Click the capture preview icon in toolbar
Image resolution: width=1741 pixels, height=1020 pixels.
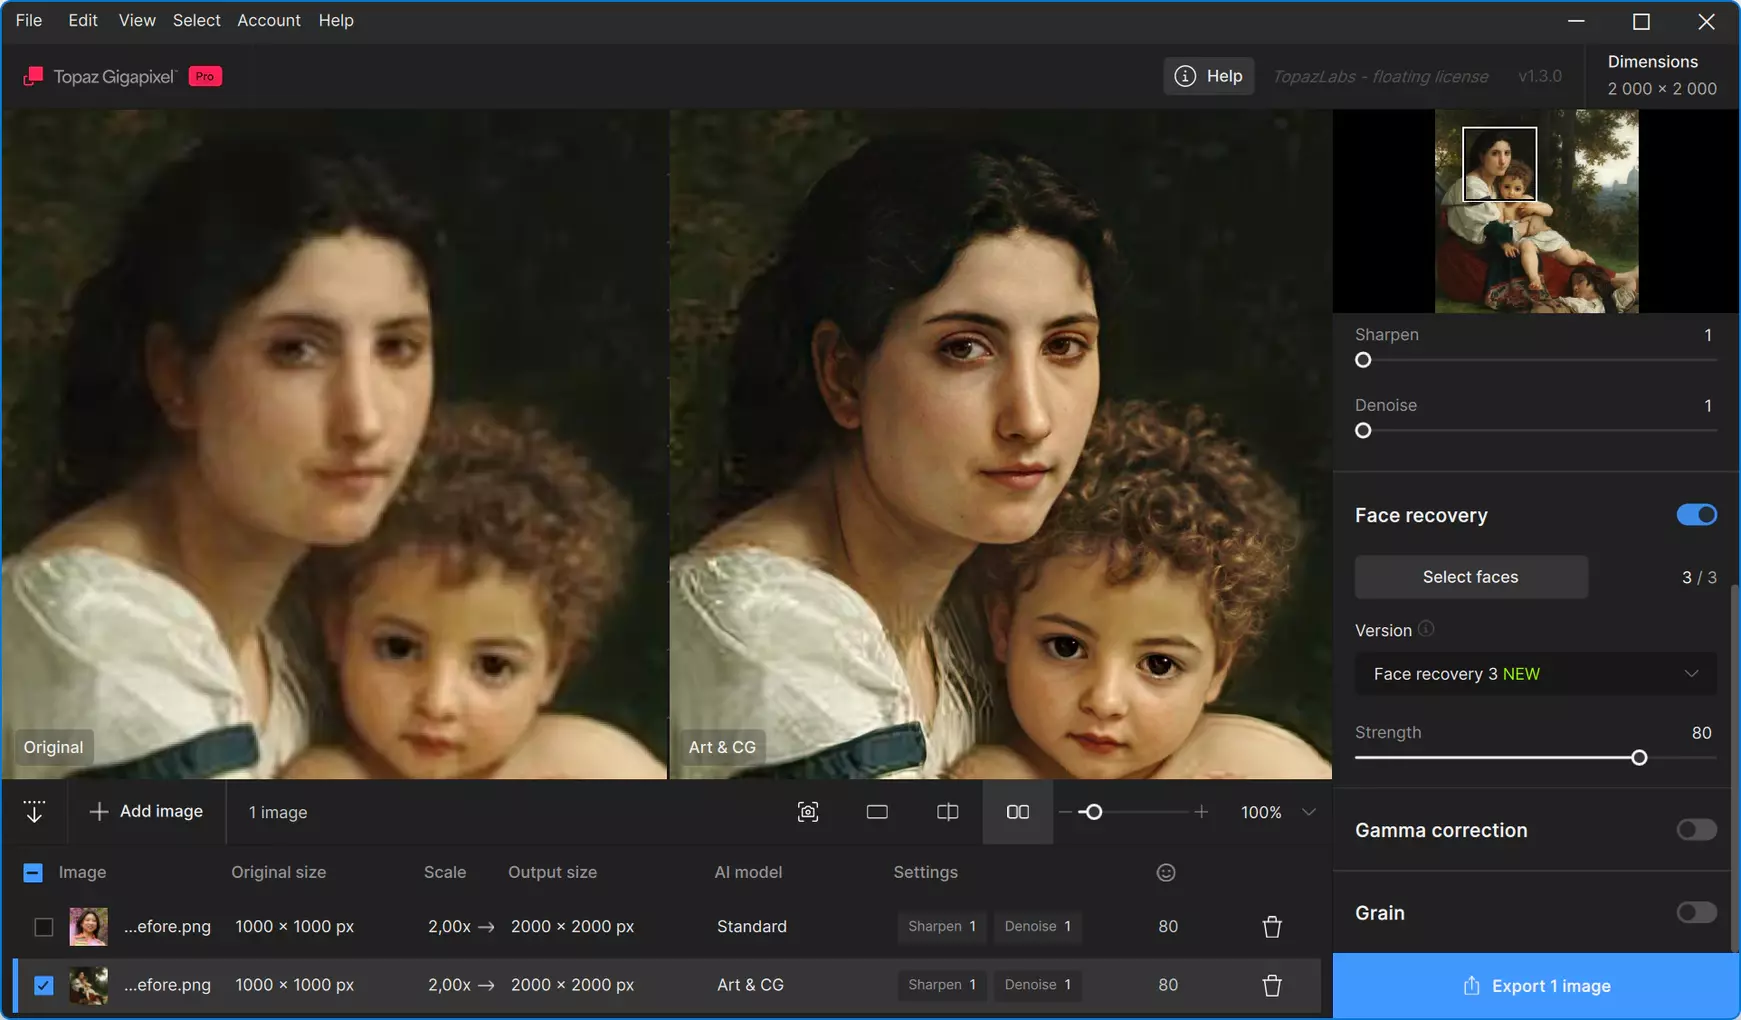click(808, 812)
